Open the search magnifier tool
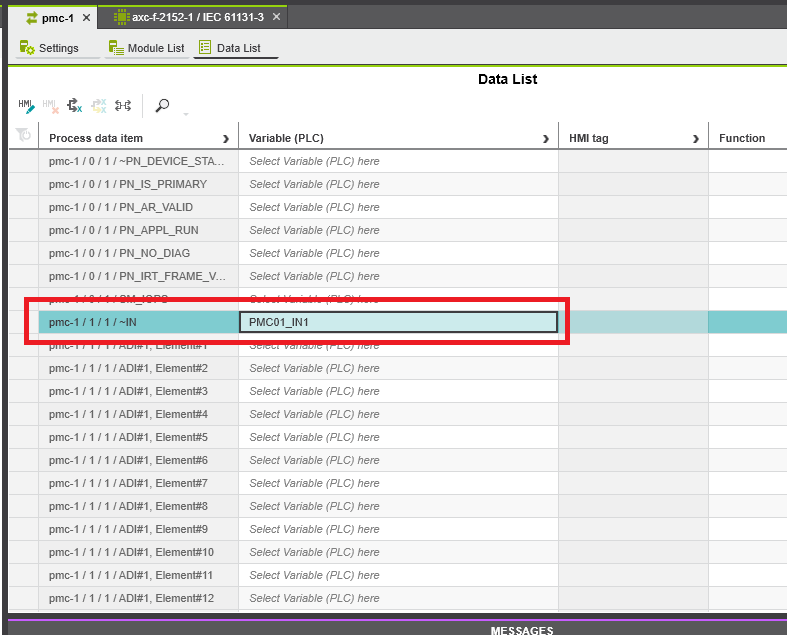 pos(162,105)
